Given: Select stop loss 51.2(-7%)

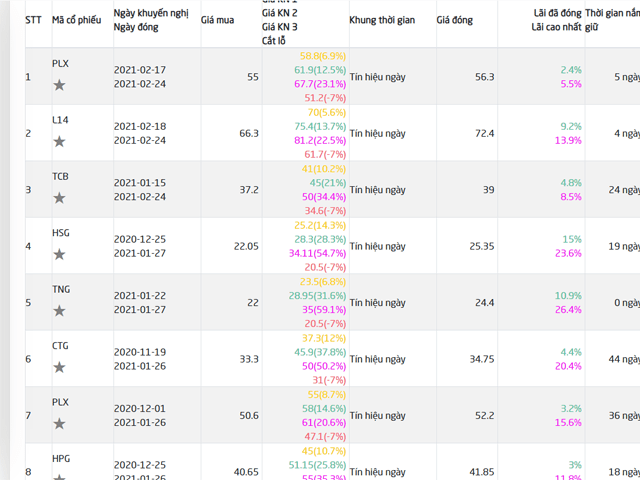Looking at the screenshot, I should pos(325,98).
